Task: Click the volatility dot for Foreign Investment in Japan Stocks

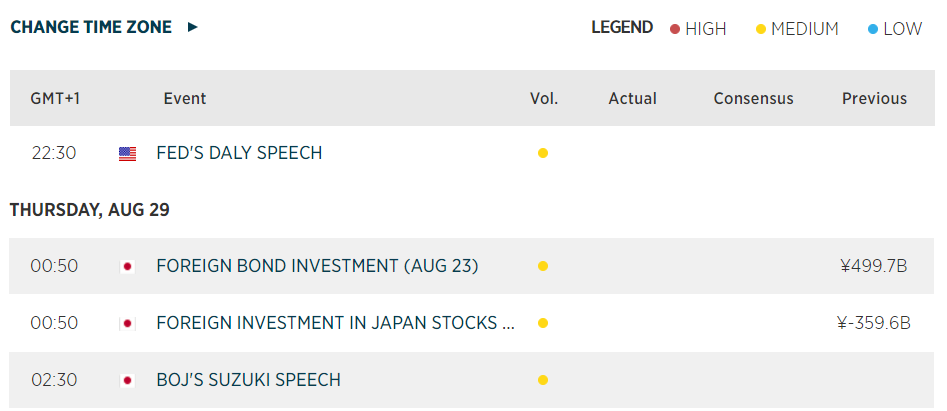Action: (x=543, y=324)
